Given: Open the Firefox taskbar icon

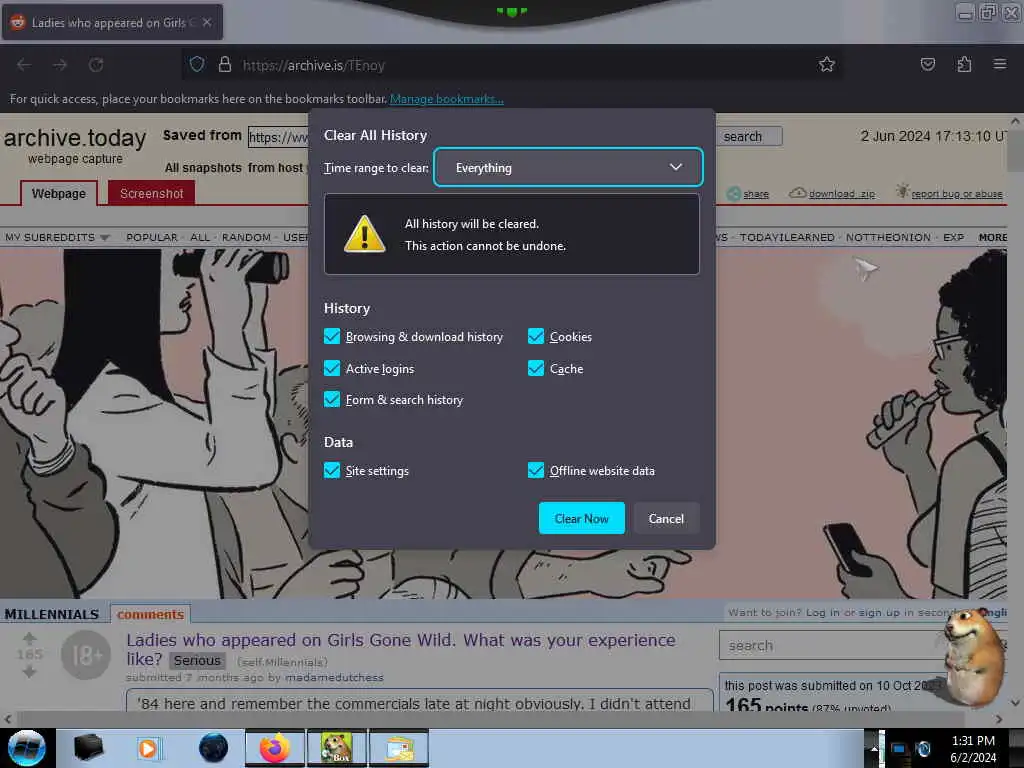Looking at the screenshot, I should coord(274,748).
